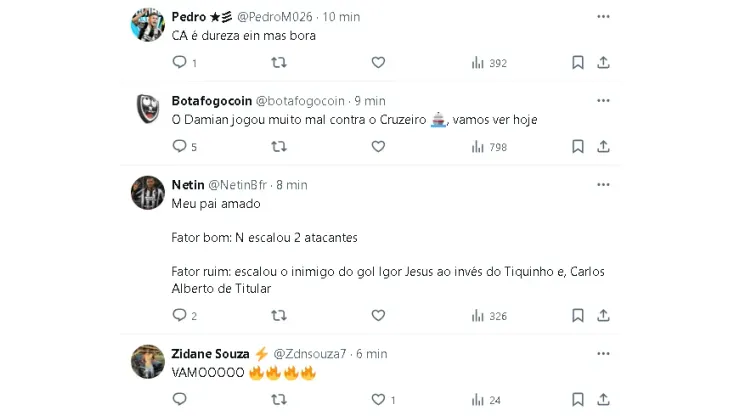740x416 pixels.
Task: Bookmark Pedro's tweet
Action: (x=578, y=62)
